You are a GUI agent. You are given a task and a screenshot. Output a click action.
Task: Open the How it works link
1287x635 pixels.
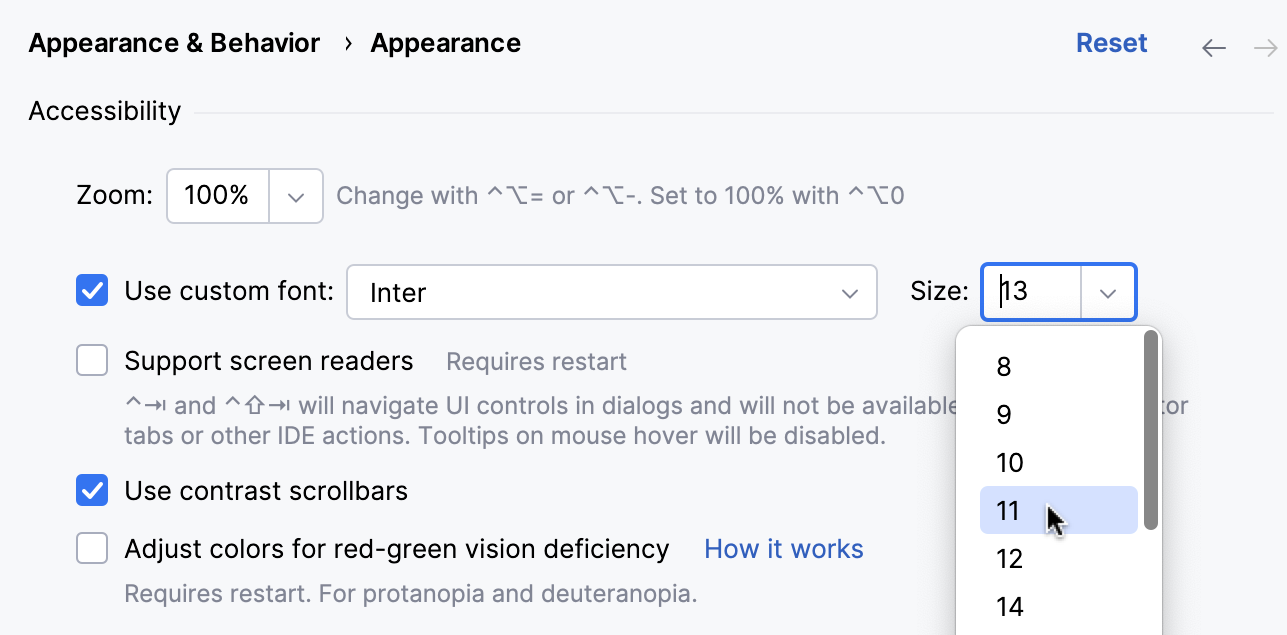coord(783,548)
